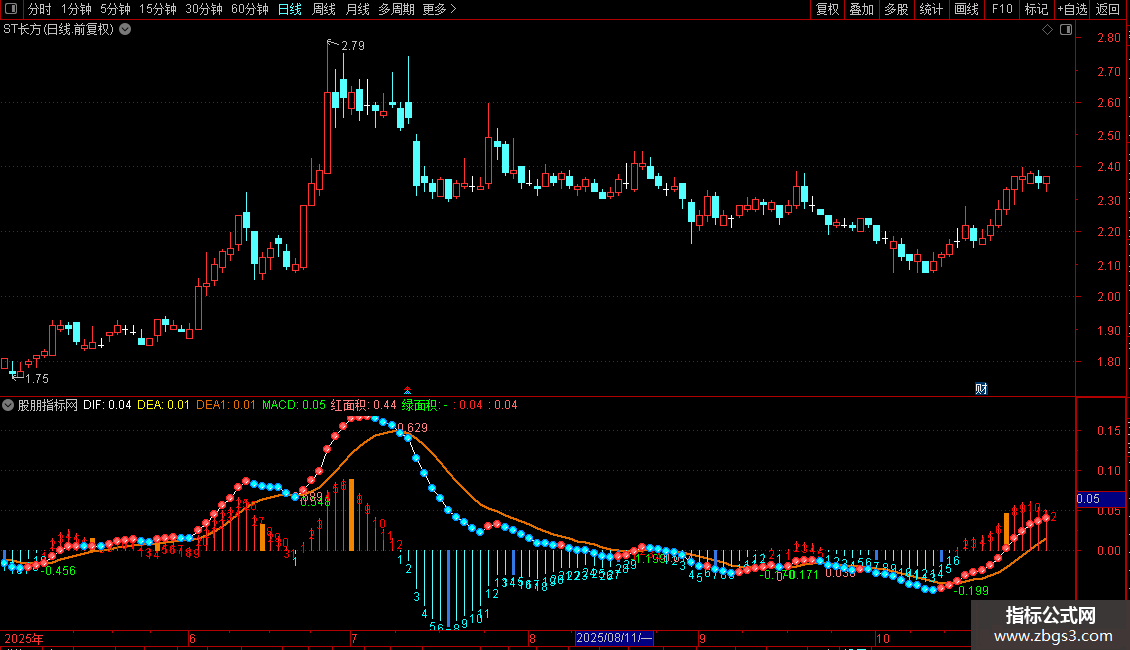Select the 15分钟 period tab

pos(157,9)
